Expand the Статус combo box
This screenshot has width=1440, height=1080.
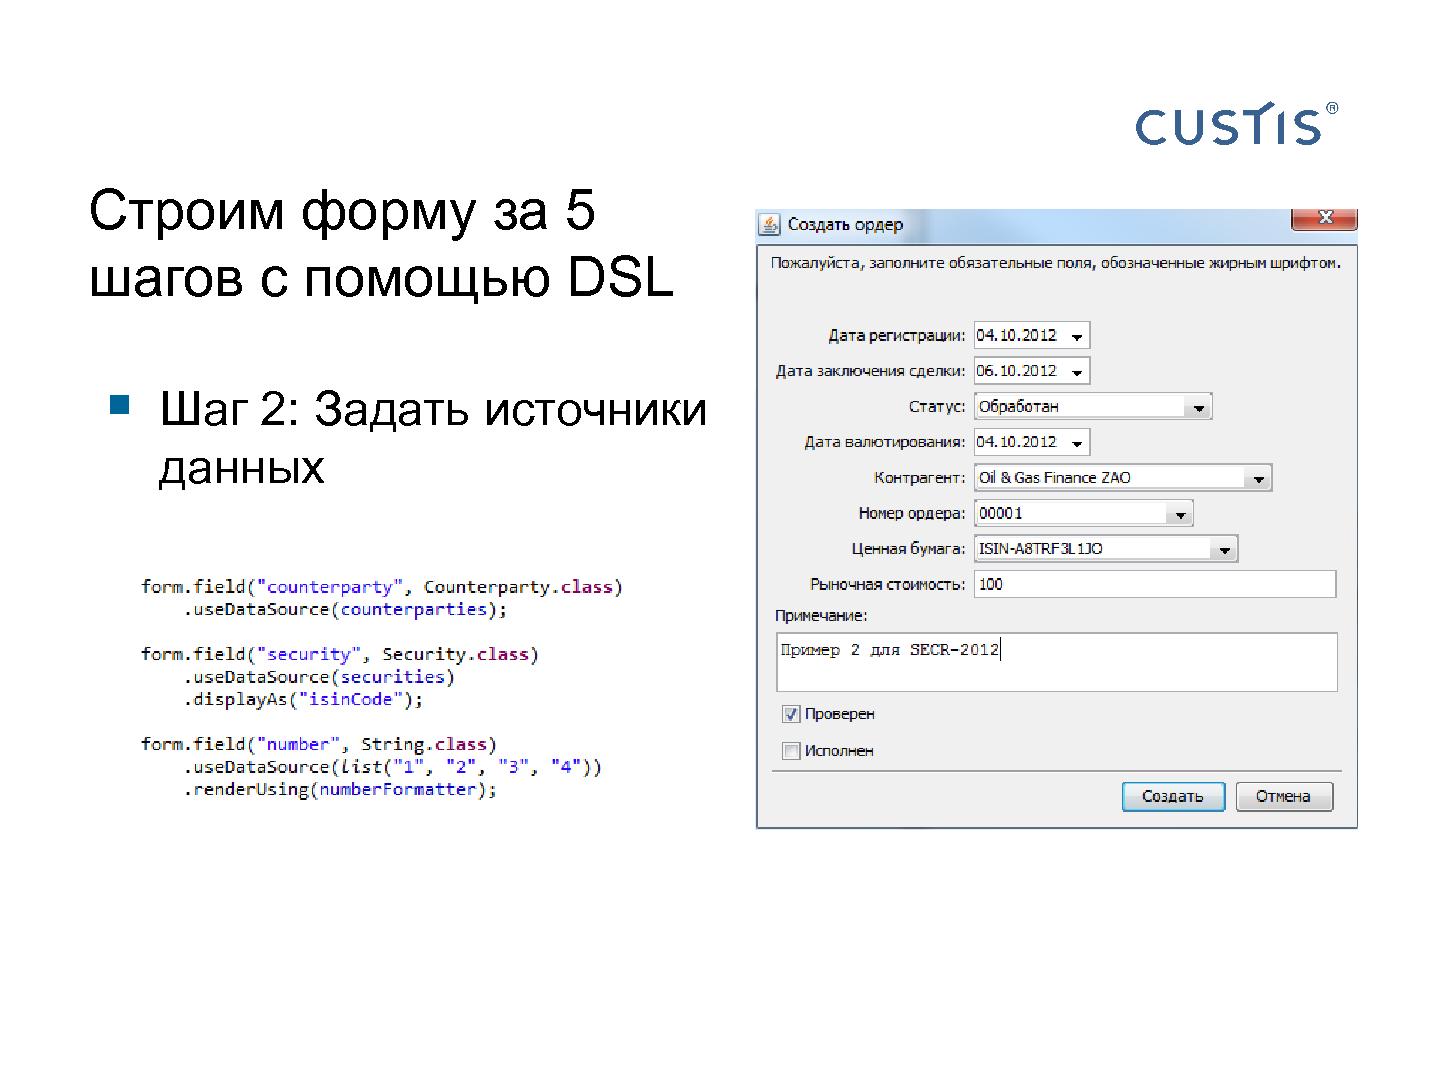1198,407
